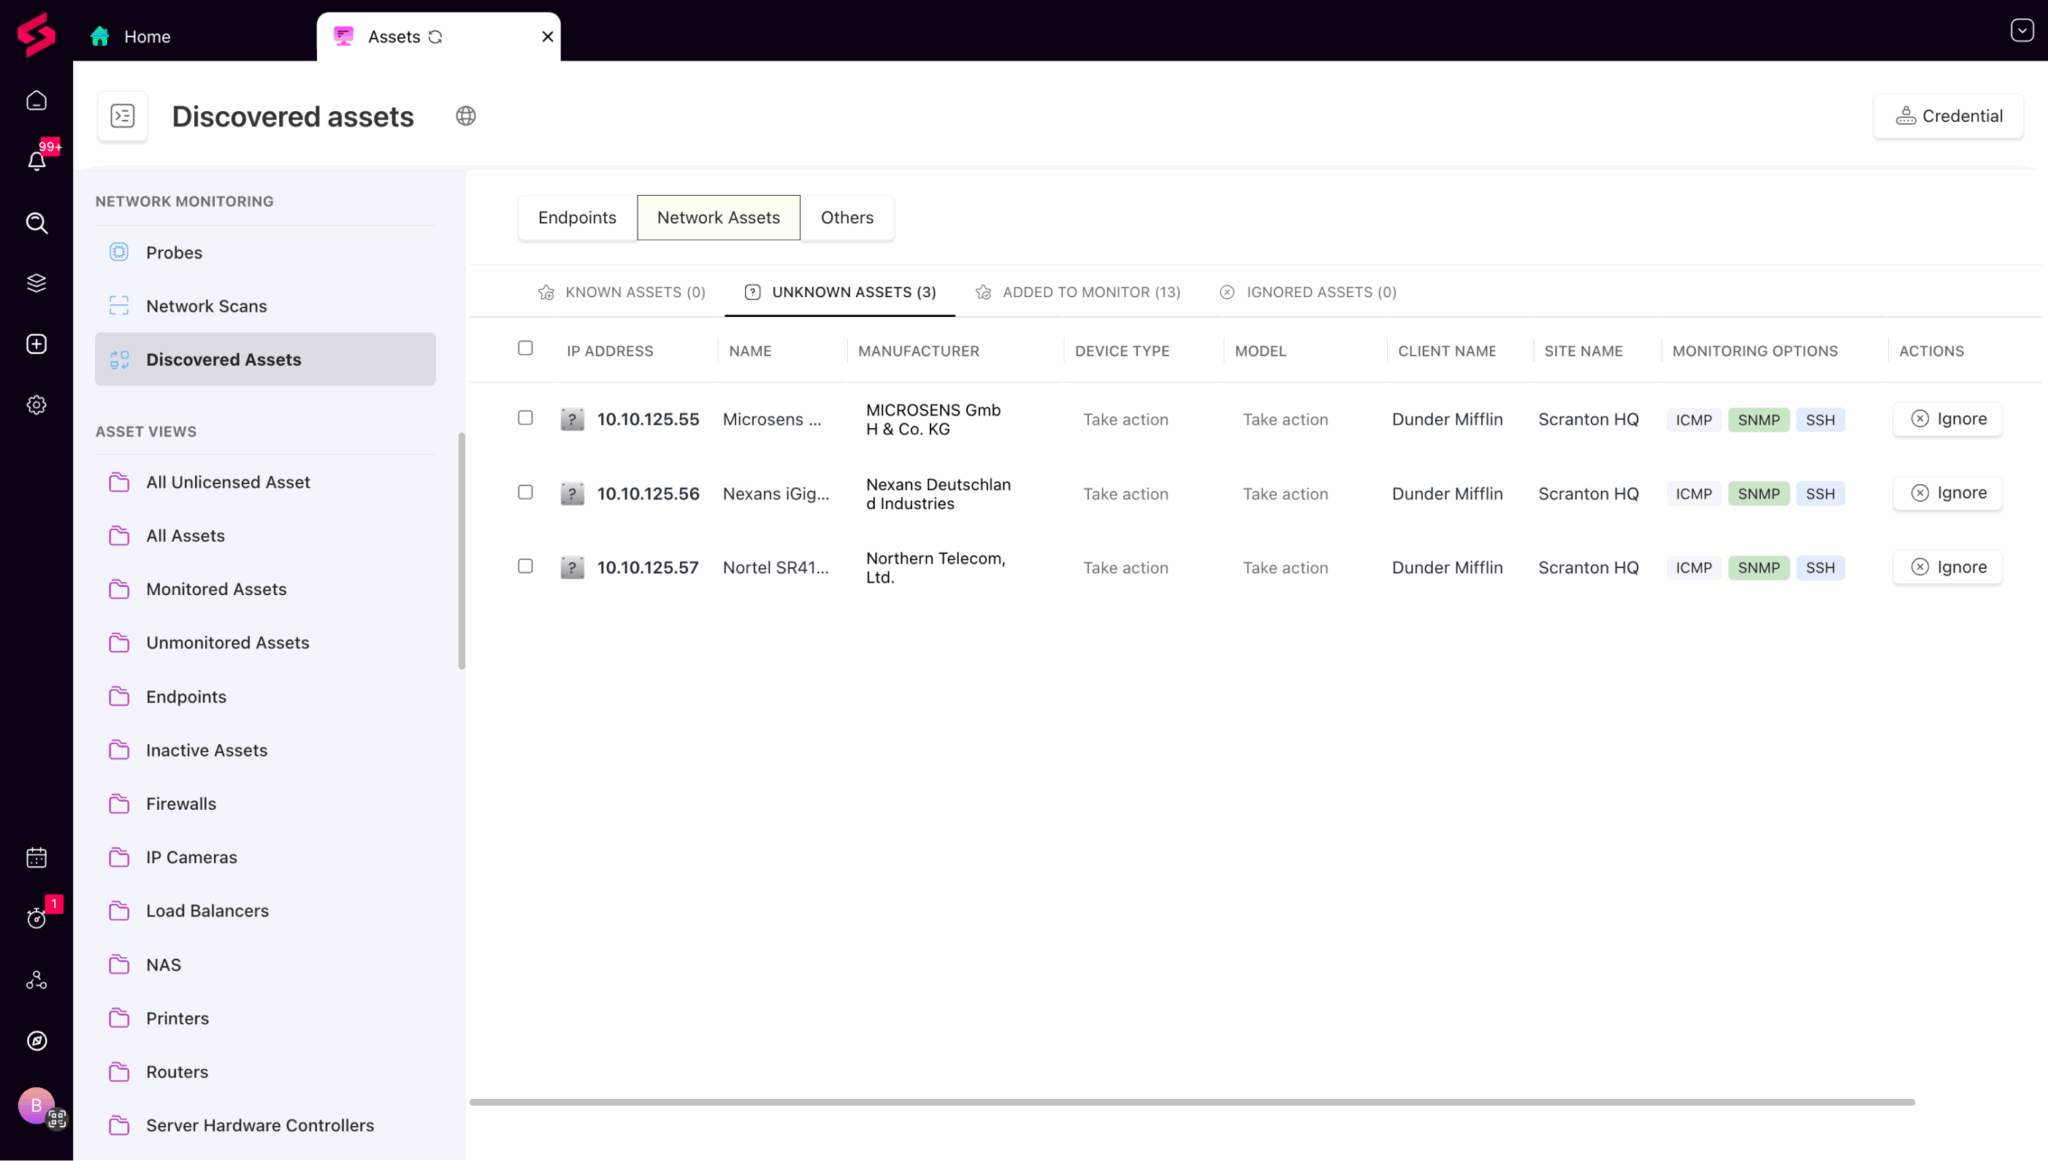Open the calendar icon in left rail
Viewport: 2048px width, 1161px height.
coord(37,858)
